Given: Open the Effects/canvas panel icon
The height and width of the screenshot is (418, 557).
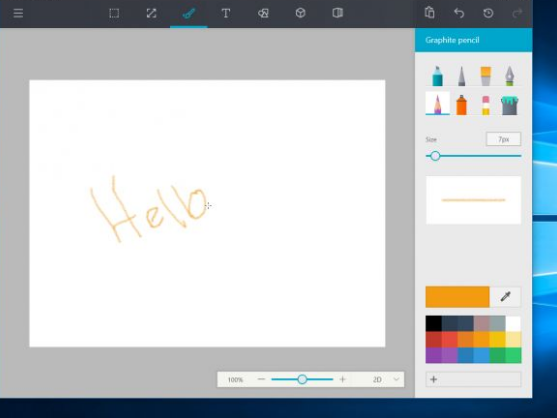Looking at the screenshot, I should tap(337, 13).
